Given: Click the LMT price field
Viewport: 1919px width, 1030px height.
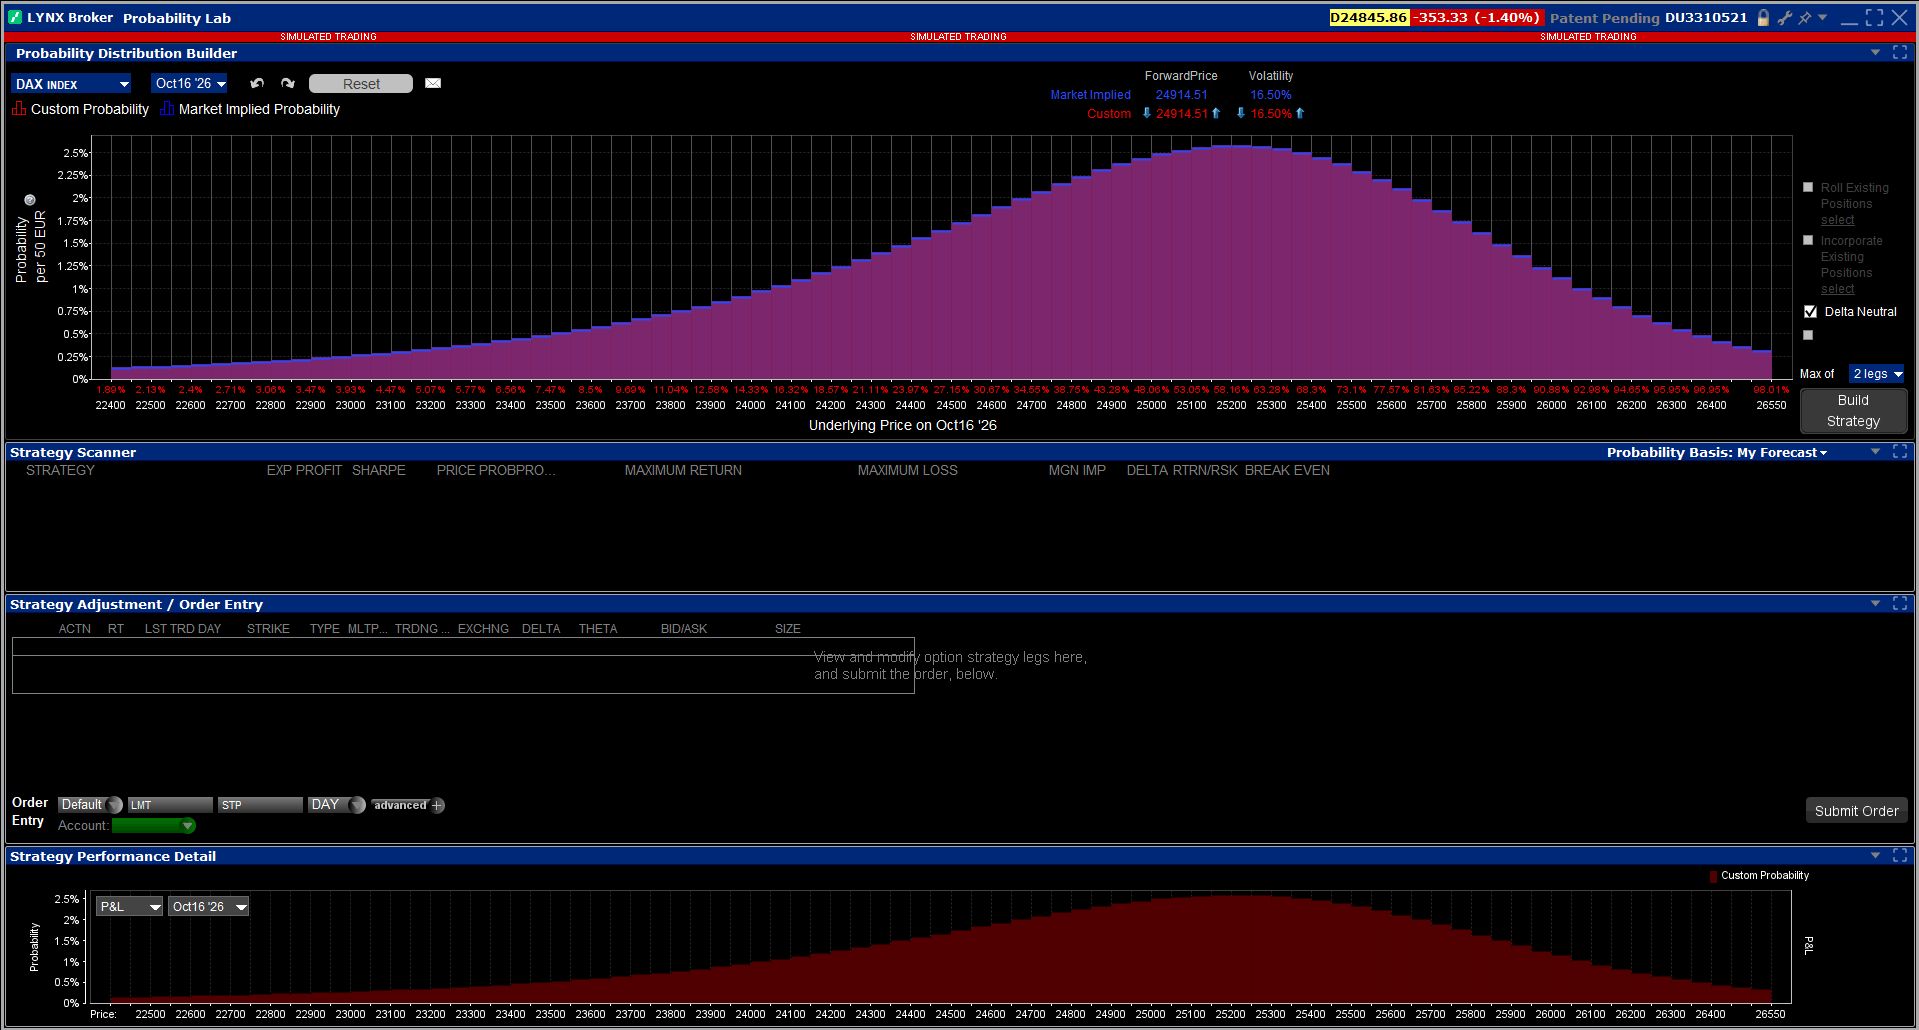Looking at the screenshot, I should [x=170, y=805].
